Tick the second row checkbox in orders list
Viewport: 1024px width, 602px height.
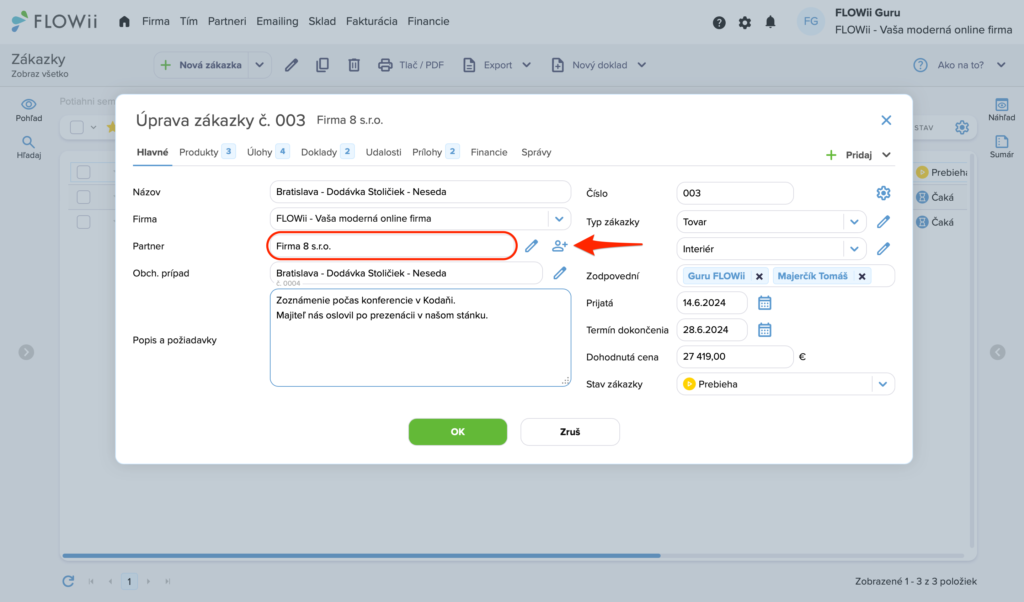[84, 197]
